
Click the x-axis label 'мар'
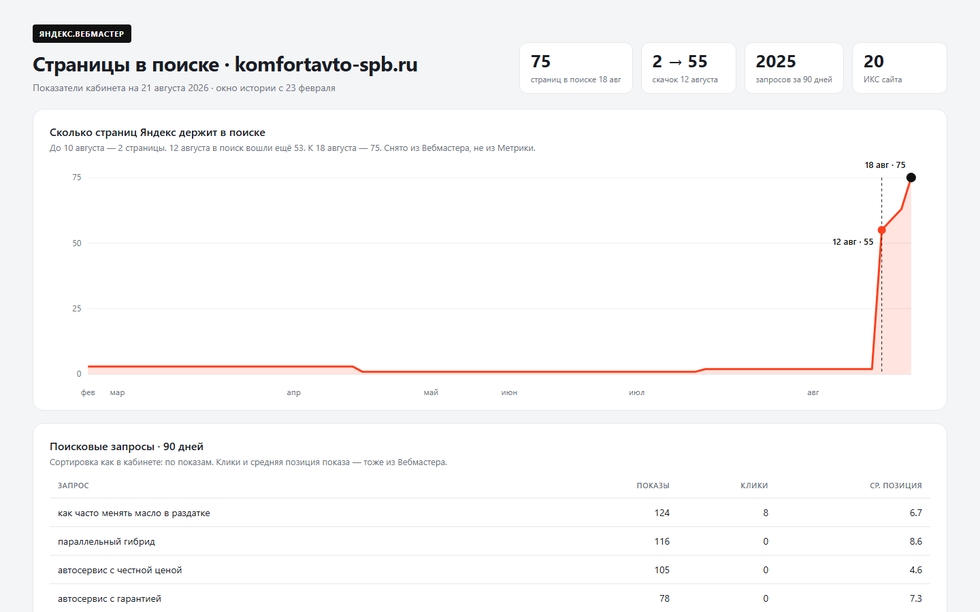coord(118,393)
